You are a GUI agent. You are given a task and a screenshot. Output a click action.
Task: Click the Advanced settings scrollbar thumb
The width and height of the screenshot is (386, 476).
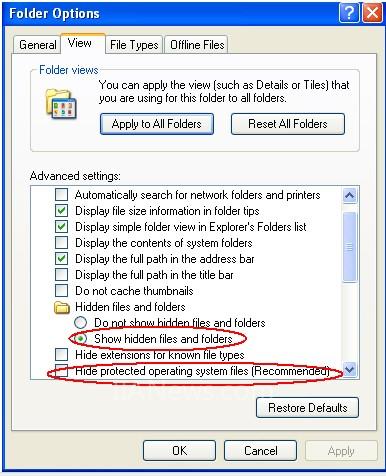click(x=350, y=247)
